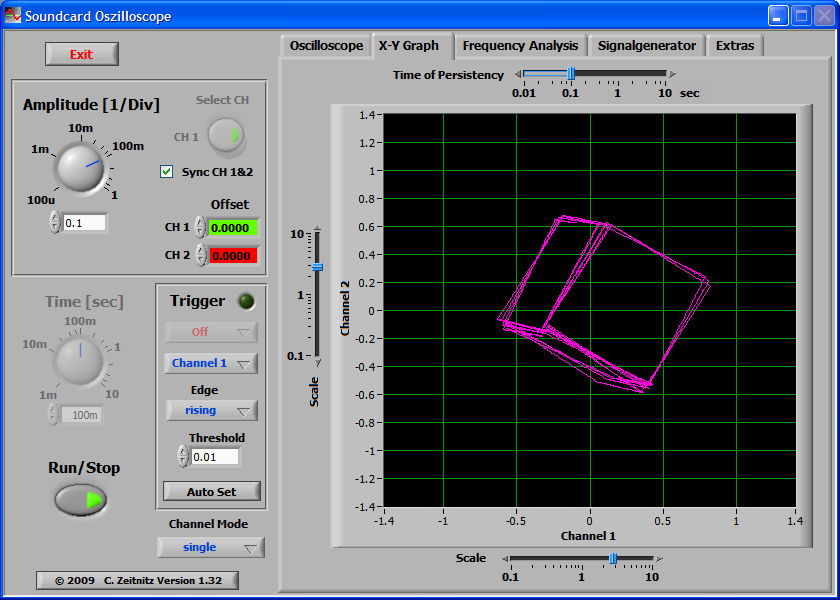The height and width of the screenshot is (600, 840).
Task: Toggle the Select CH switch
Action: tap(227, 136)
